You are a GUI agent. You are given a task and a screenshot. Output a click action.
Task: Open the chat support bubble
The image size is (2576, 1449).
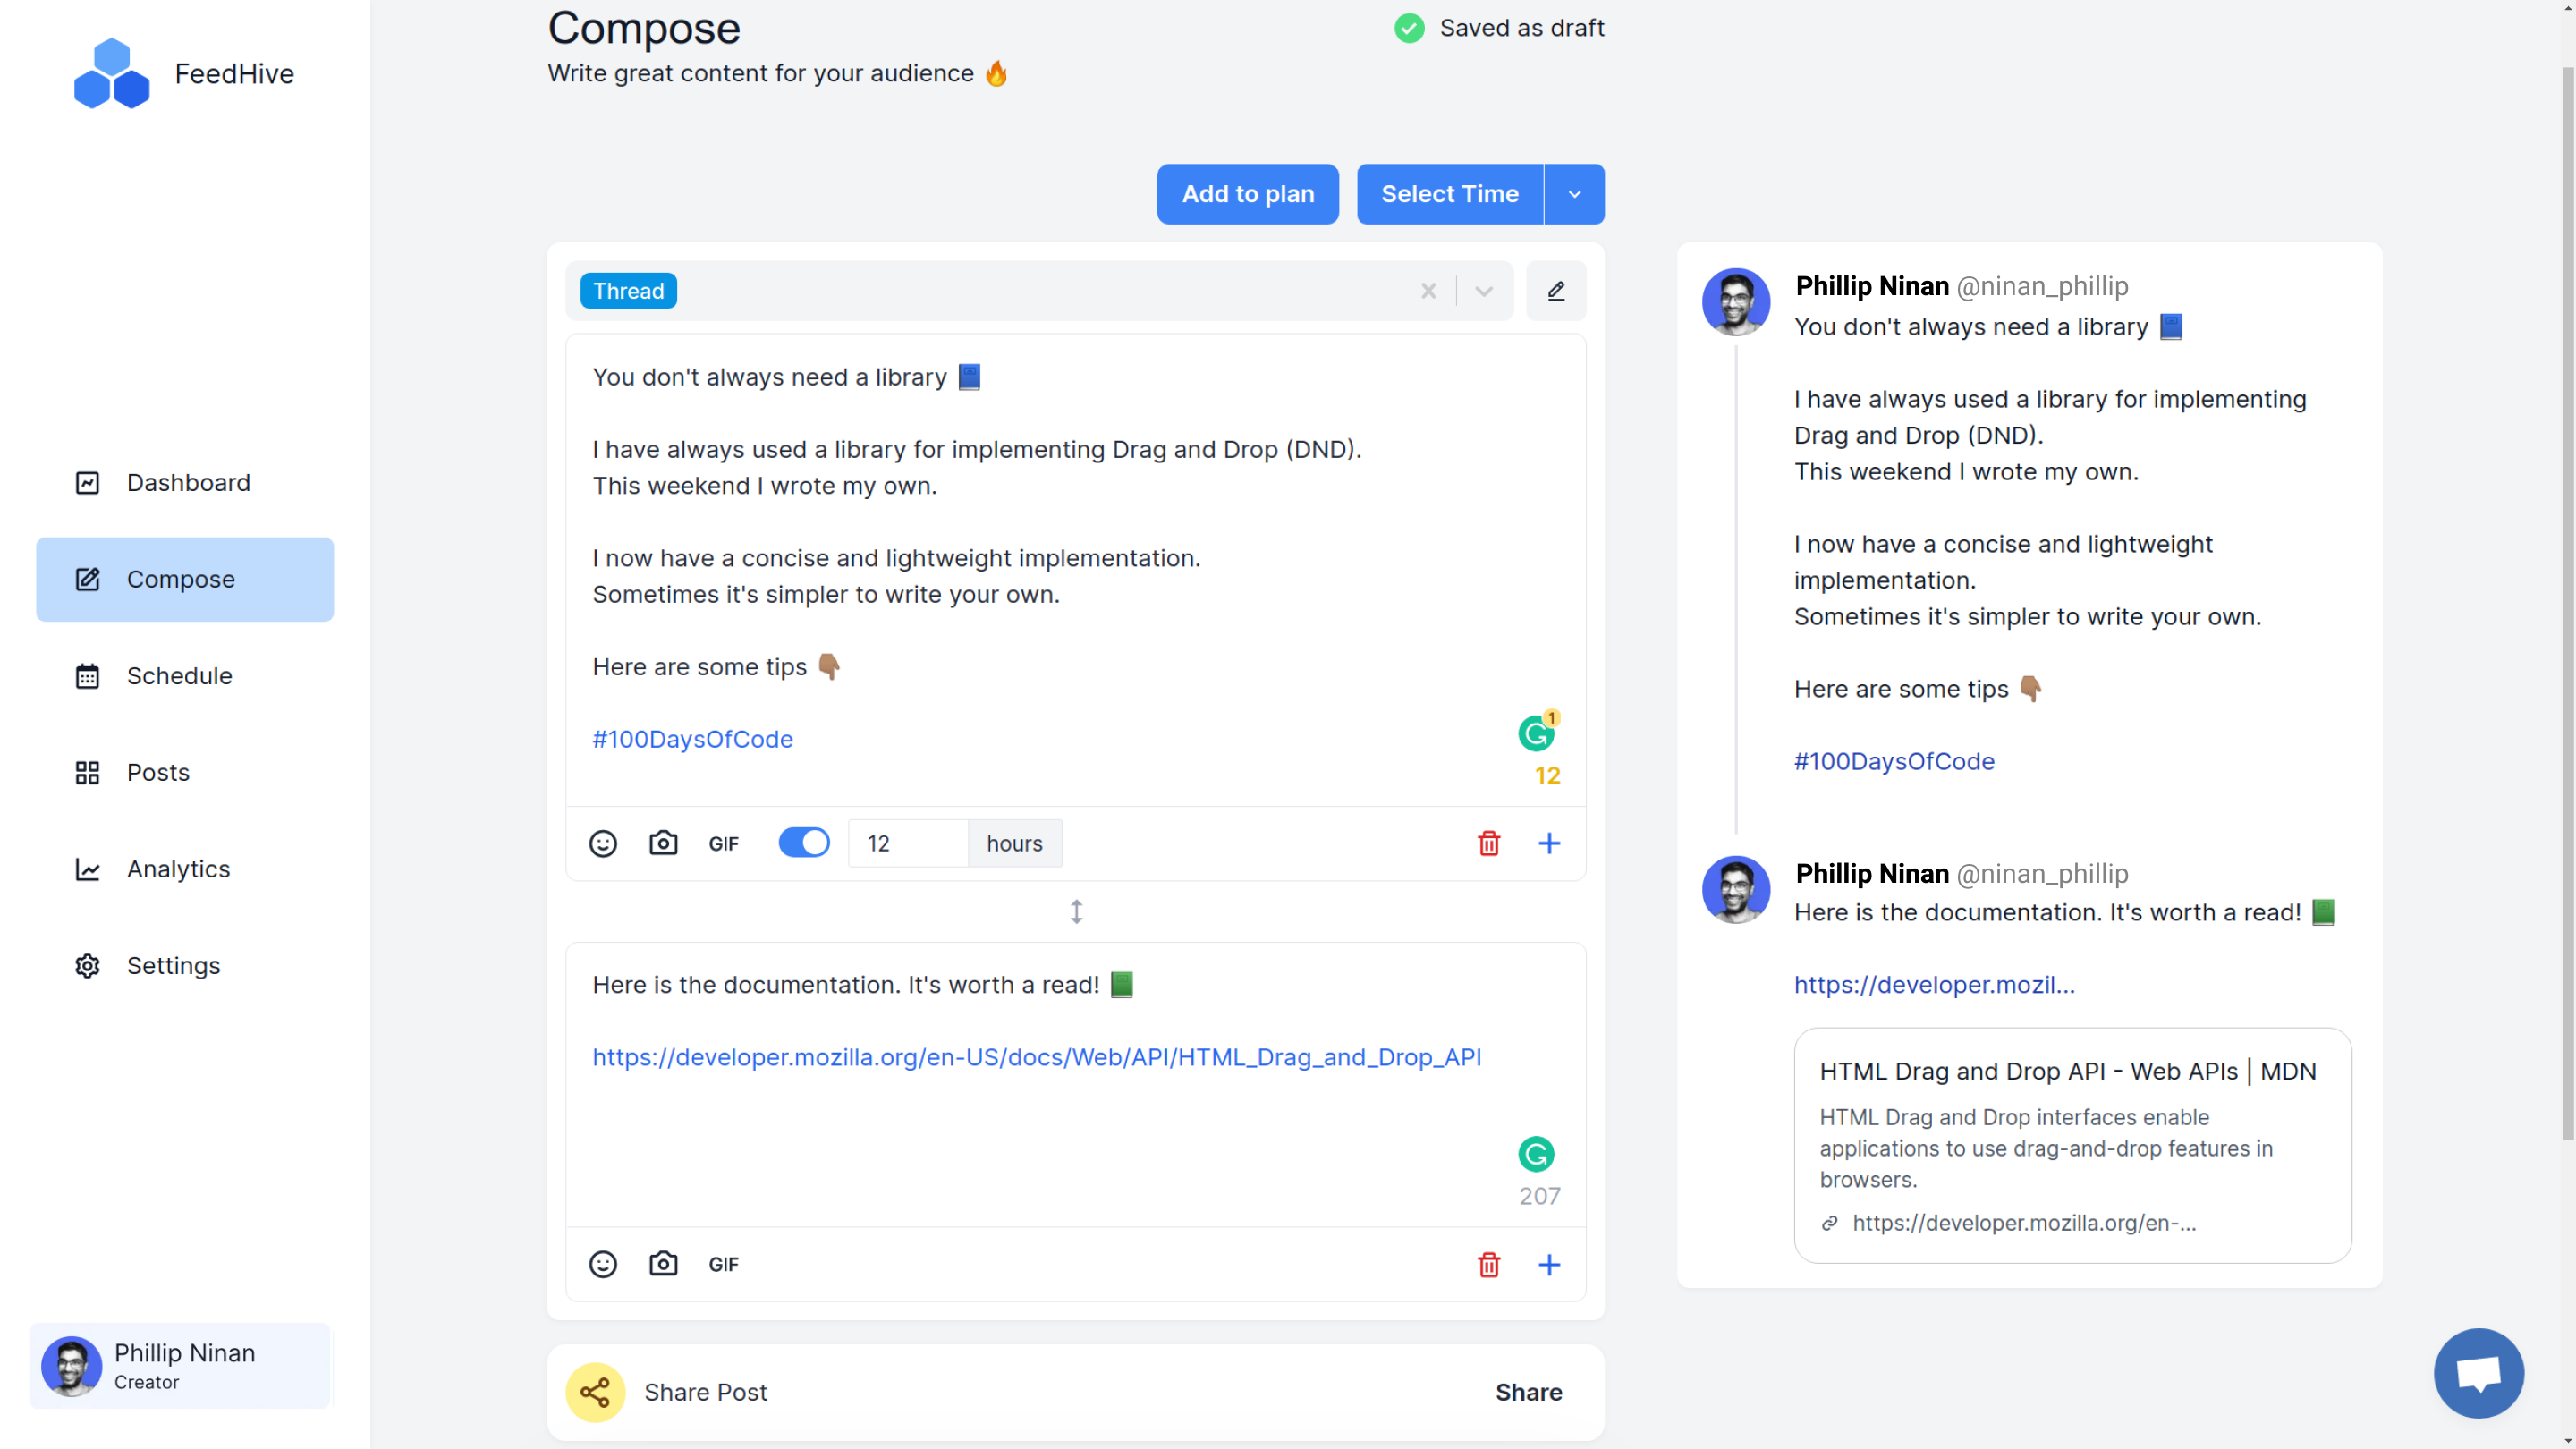pyautogui.click(x=2479, y=1373)
